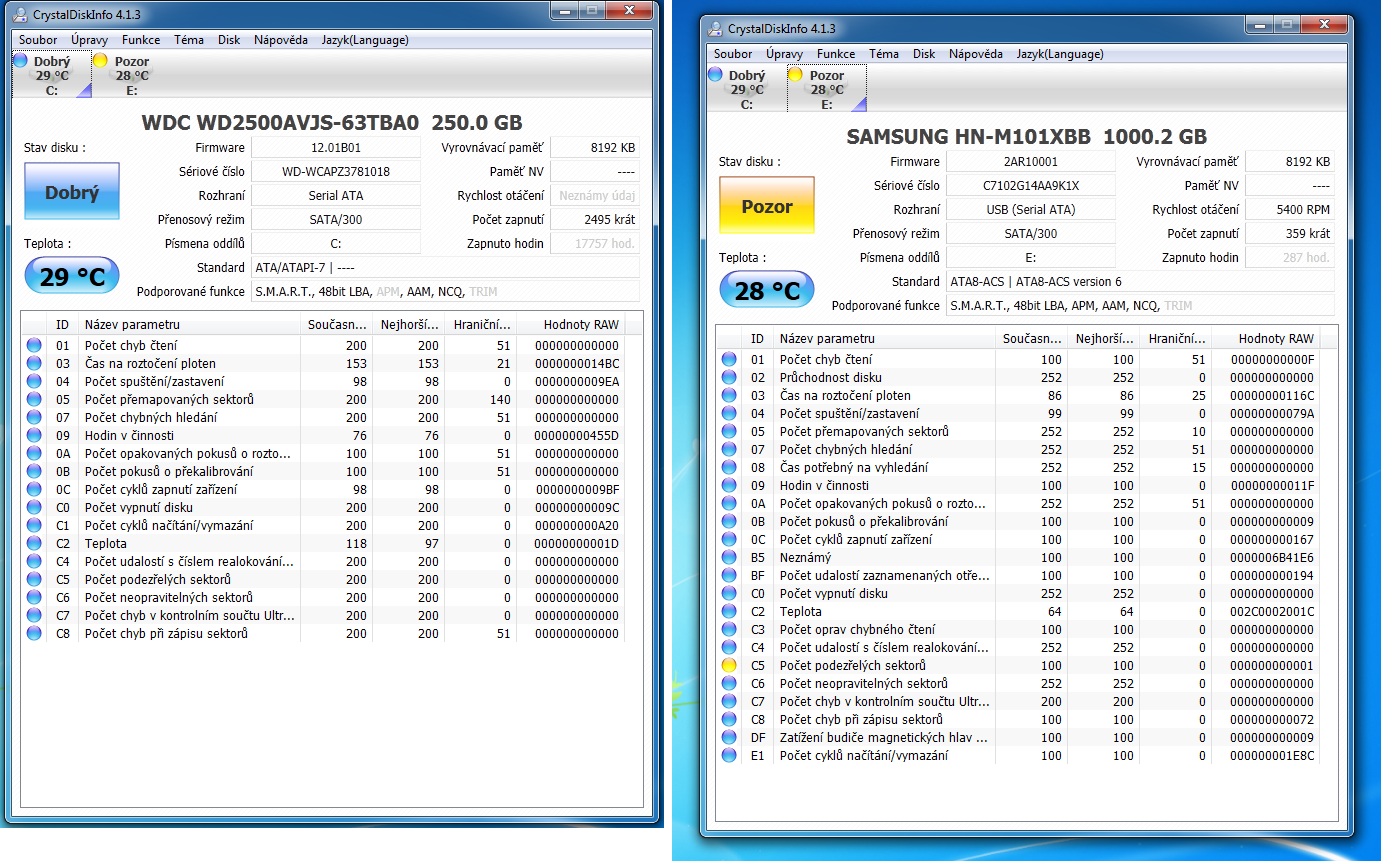Click the yellow status orb beside Počet podezřelých sektorů

729,666
